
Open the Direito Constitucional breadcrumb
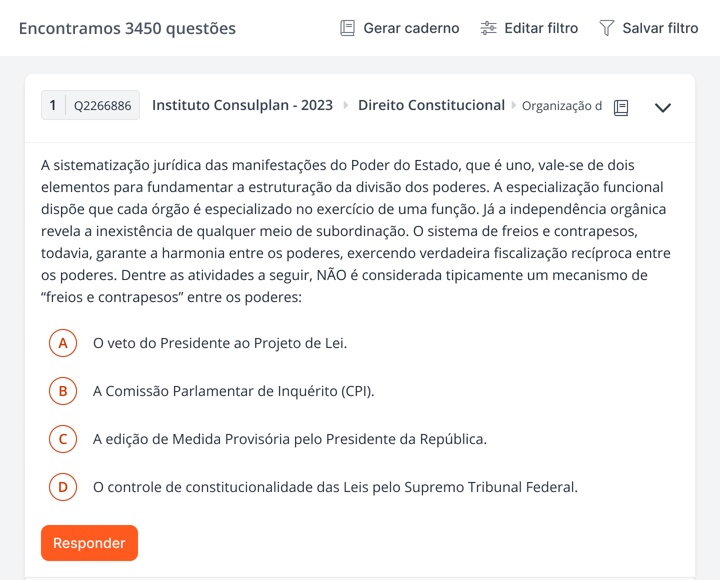(x=431, y=105)
